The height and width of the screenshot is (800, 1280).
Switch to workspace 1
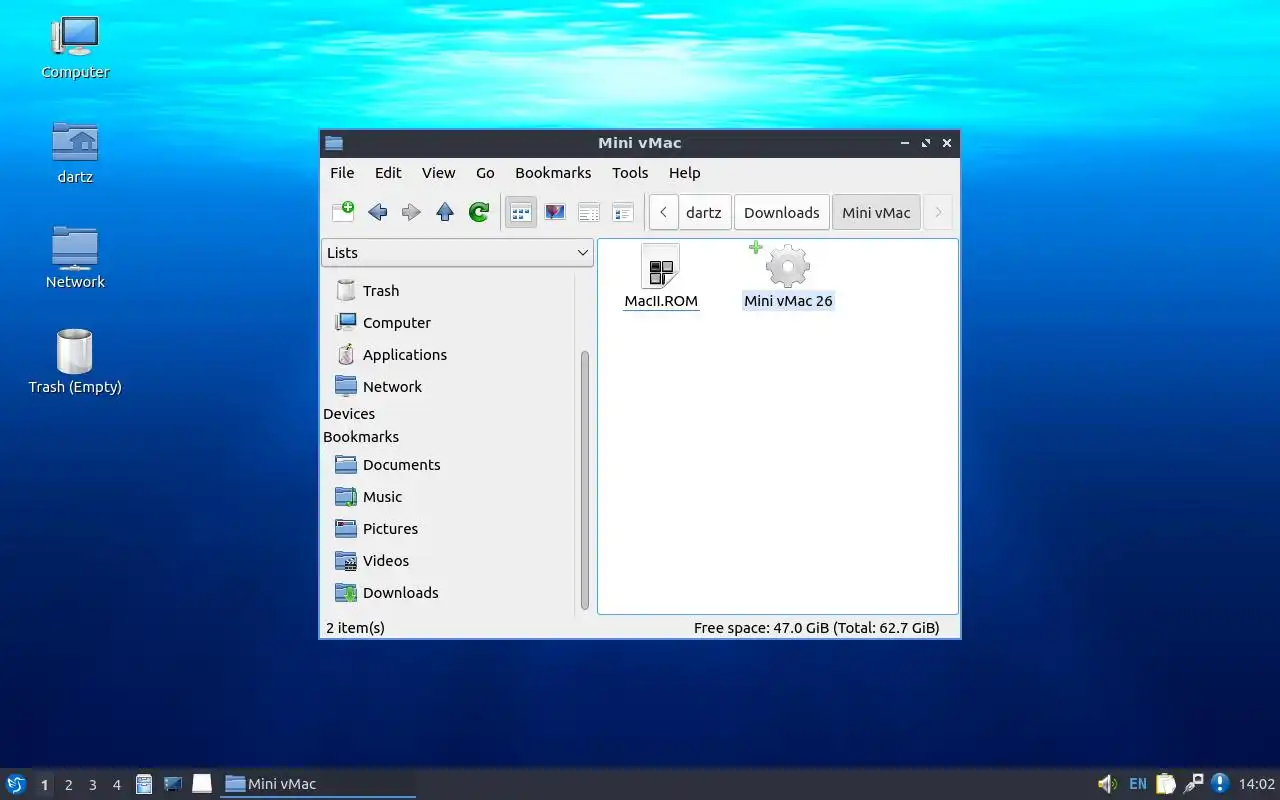(44, 785)
